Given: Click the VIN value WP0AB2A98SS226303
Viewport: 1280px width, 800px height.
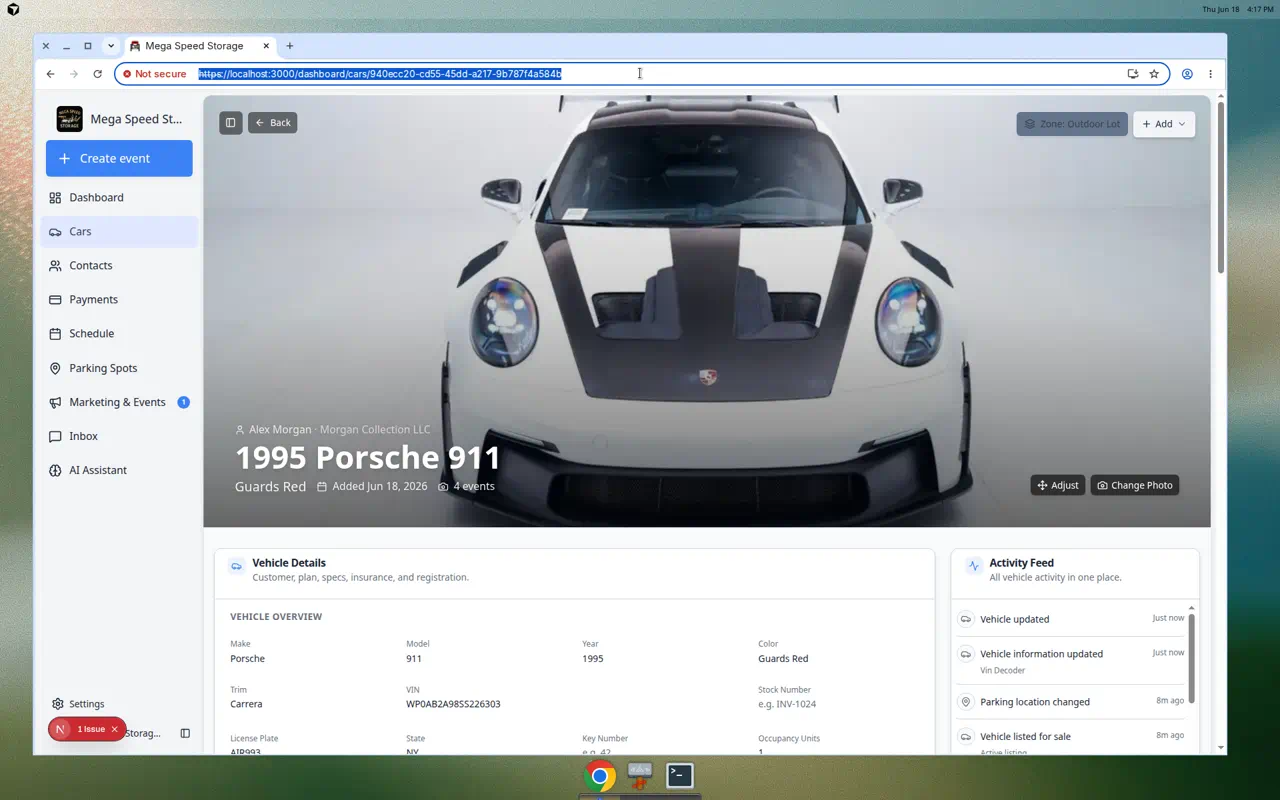Looking at the screenshot, I should [453, 704].
